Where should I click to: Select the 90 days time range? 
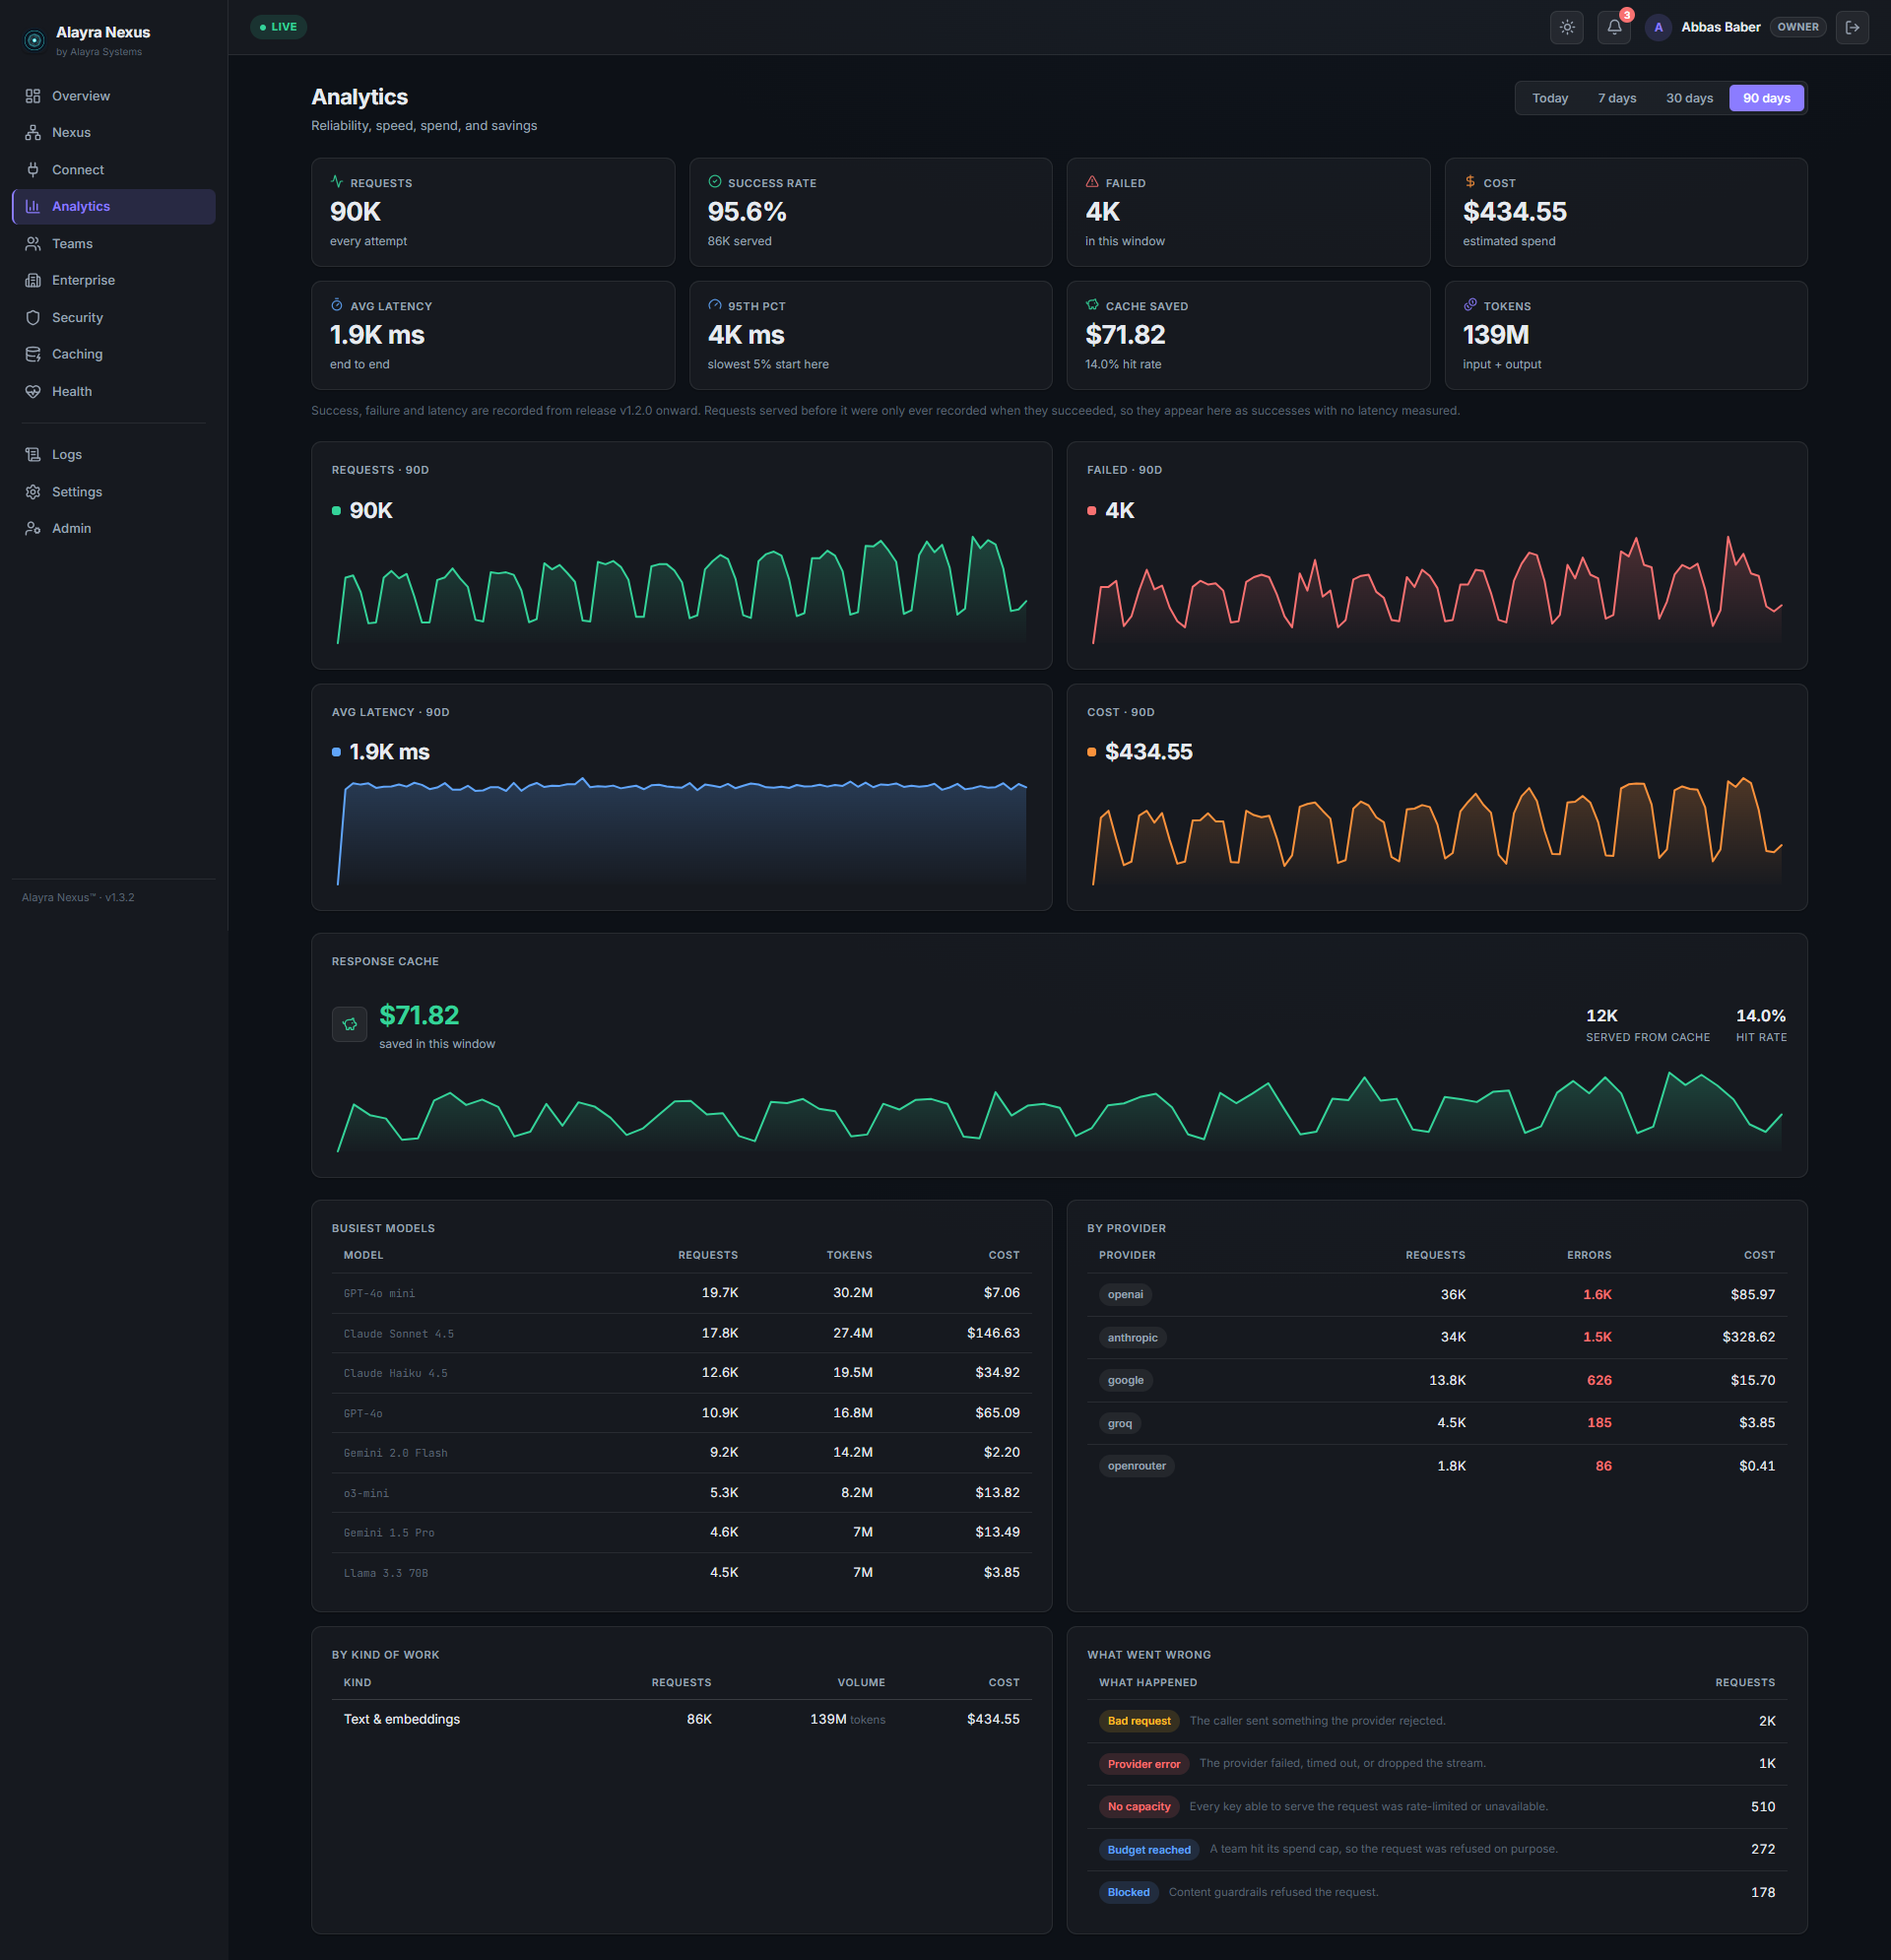(x=1767, y=98)
